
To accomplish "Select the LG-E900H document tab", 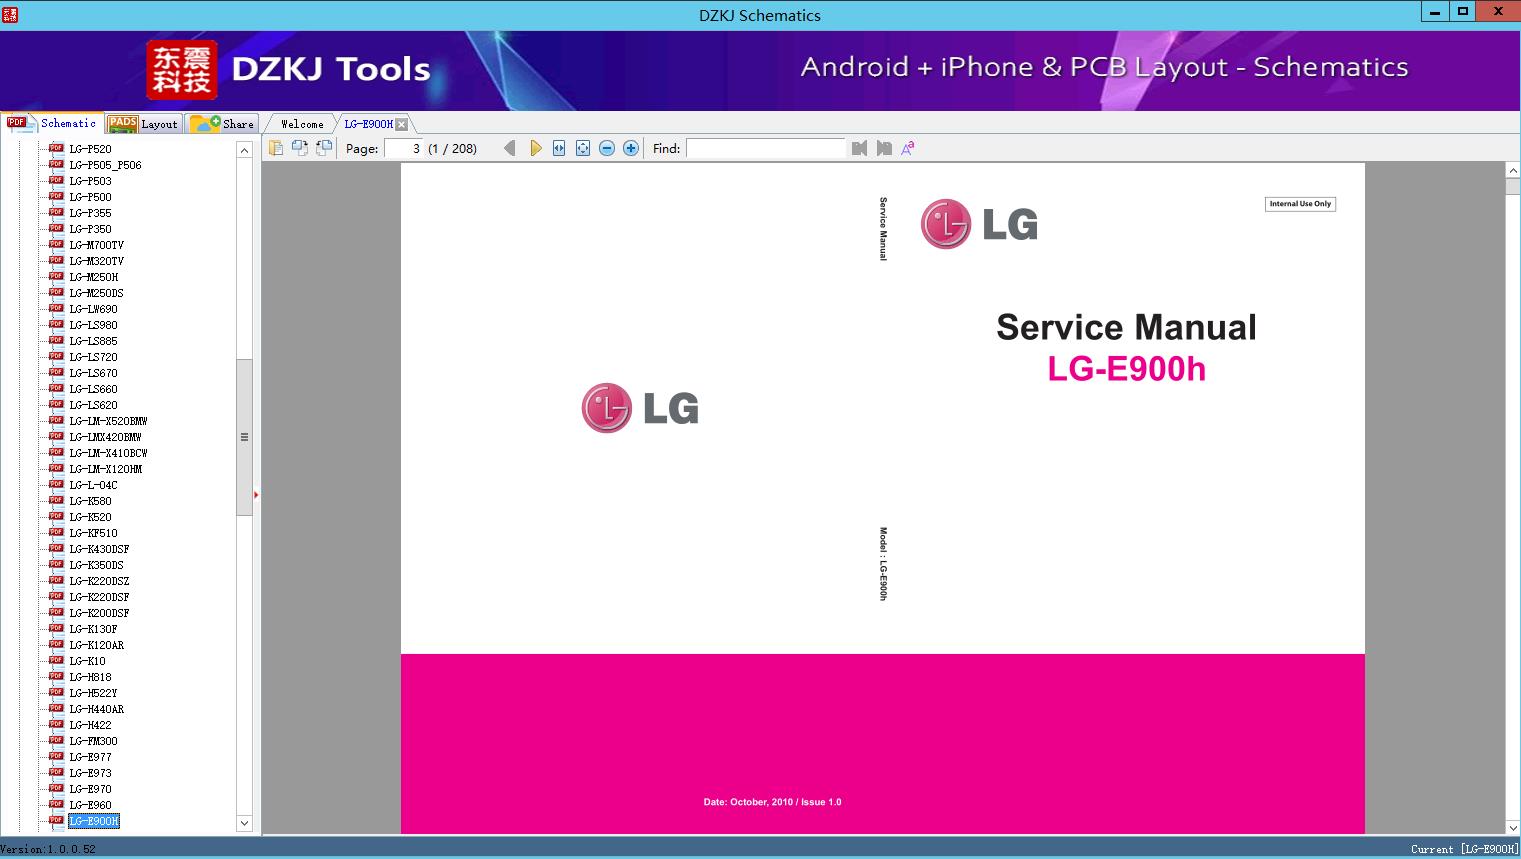I will 368,124.
